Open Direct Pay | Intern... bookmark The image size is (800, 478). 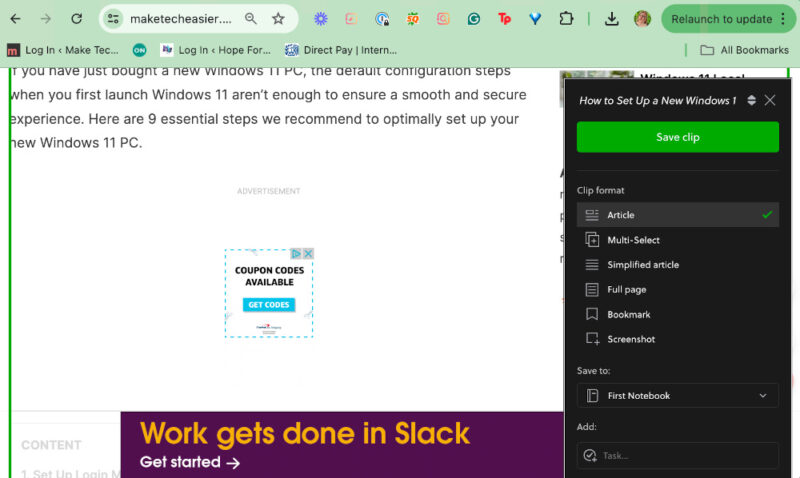click(x=341, y=50)
